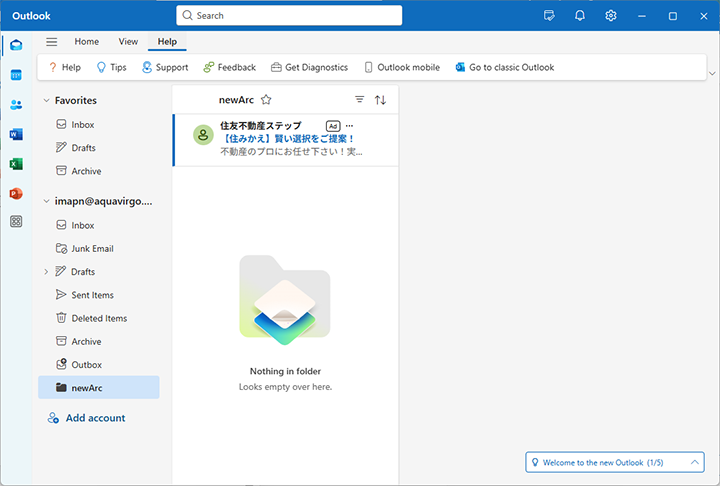720x486 pixels.
Task: Click the 【住みかえ】賢い選択をご提案! subject line
Action: 287,139
